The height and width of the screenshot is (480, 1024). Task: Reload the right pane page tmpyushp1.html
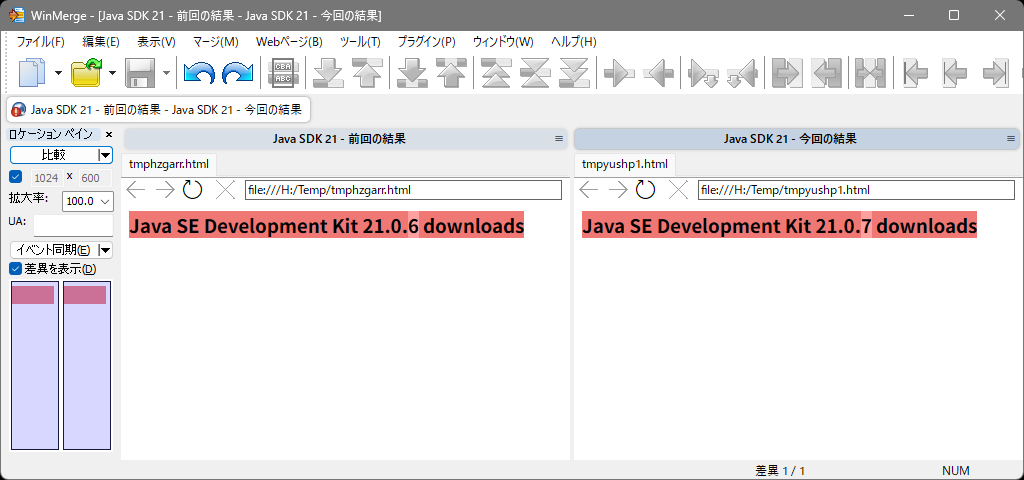[645, 190]
